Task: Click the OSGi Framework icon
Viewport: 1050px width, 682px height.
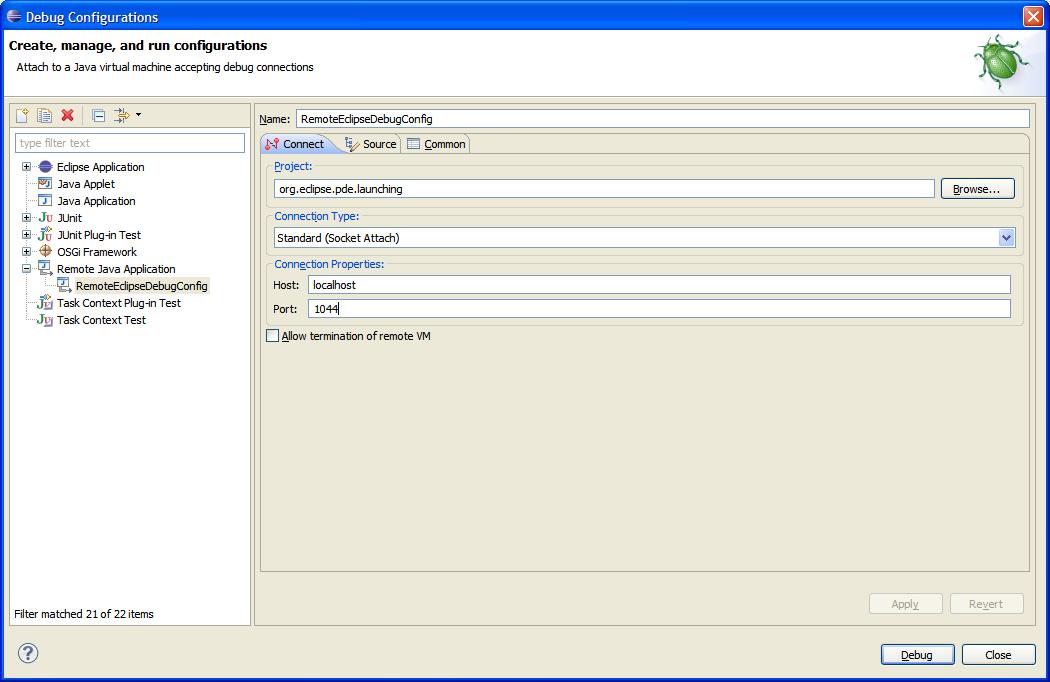Action: pyautogui.click(x=45, y=251)
